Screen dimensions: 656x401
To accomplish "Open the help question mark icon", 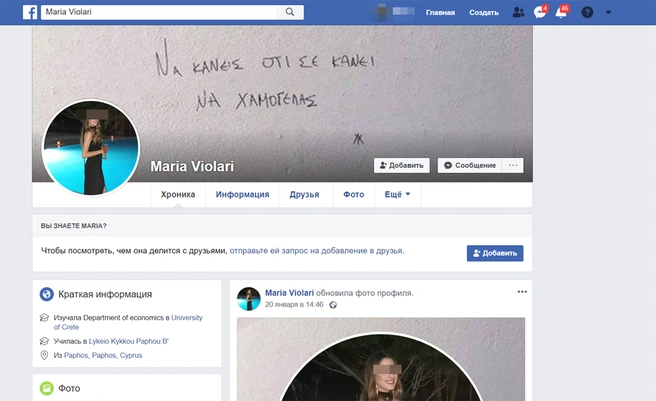I will (587, 13).
